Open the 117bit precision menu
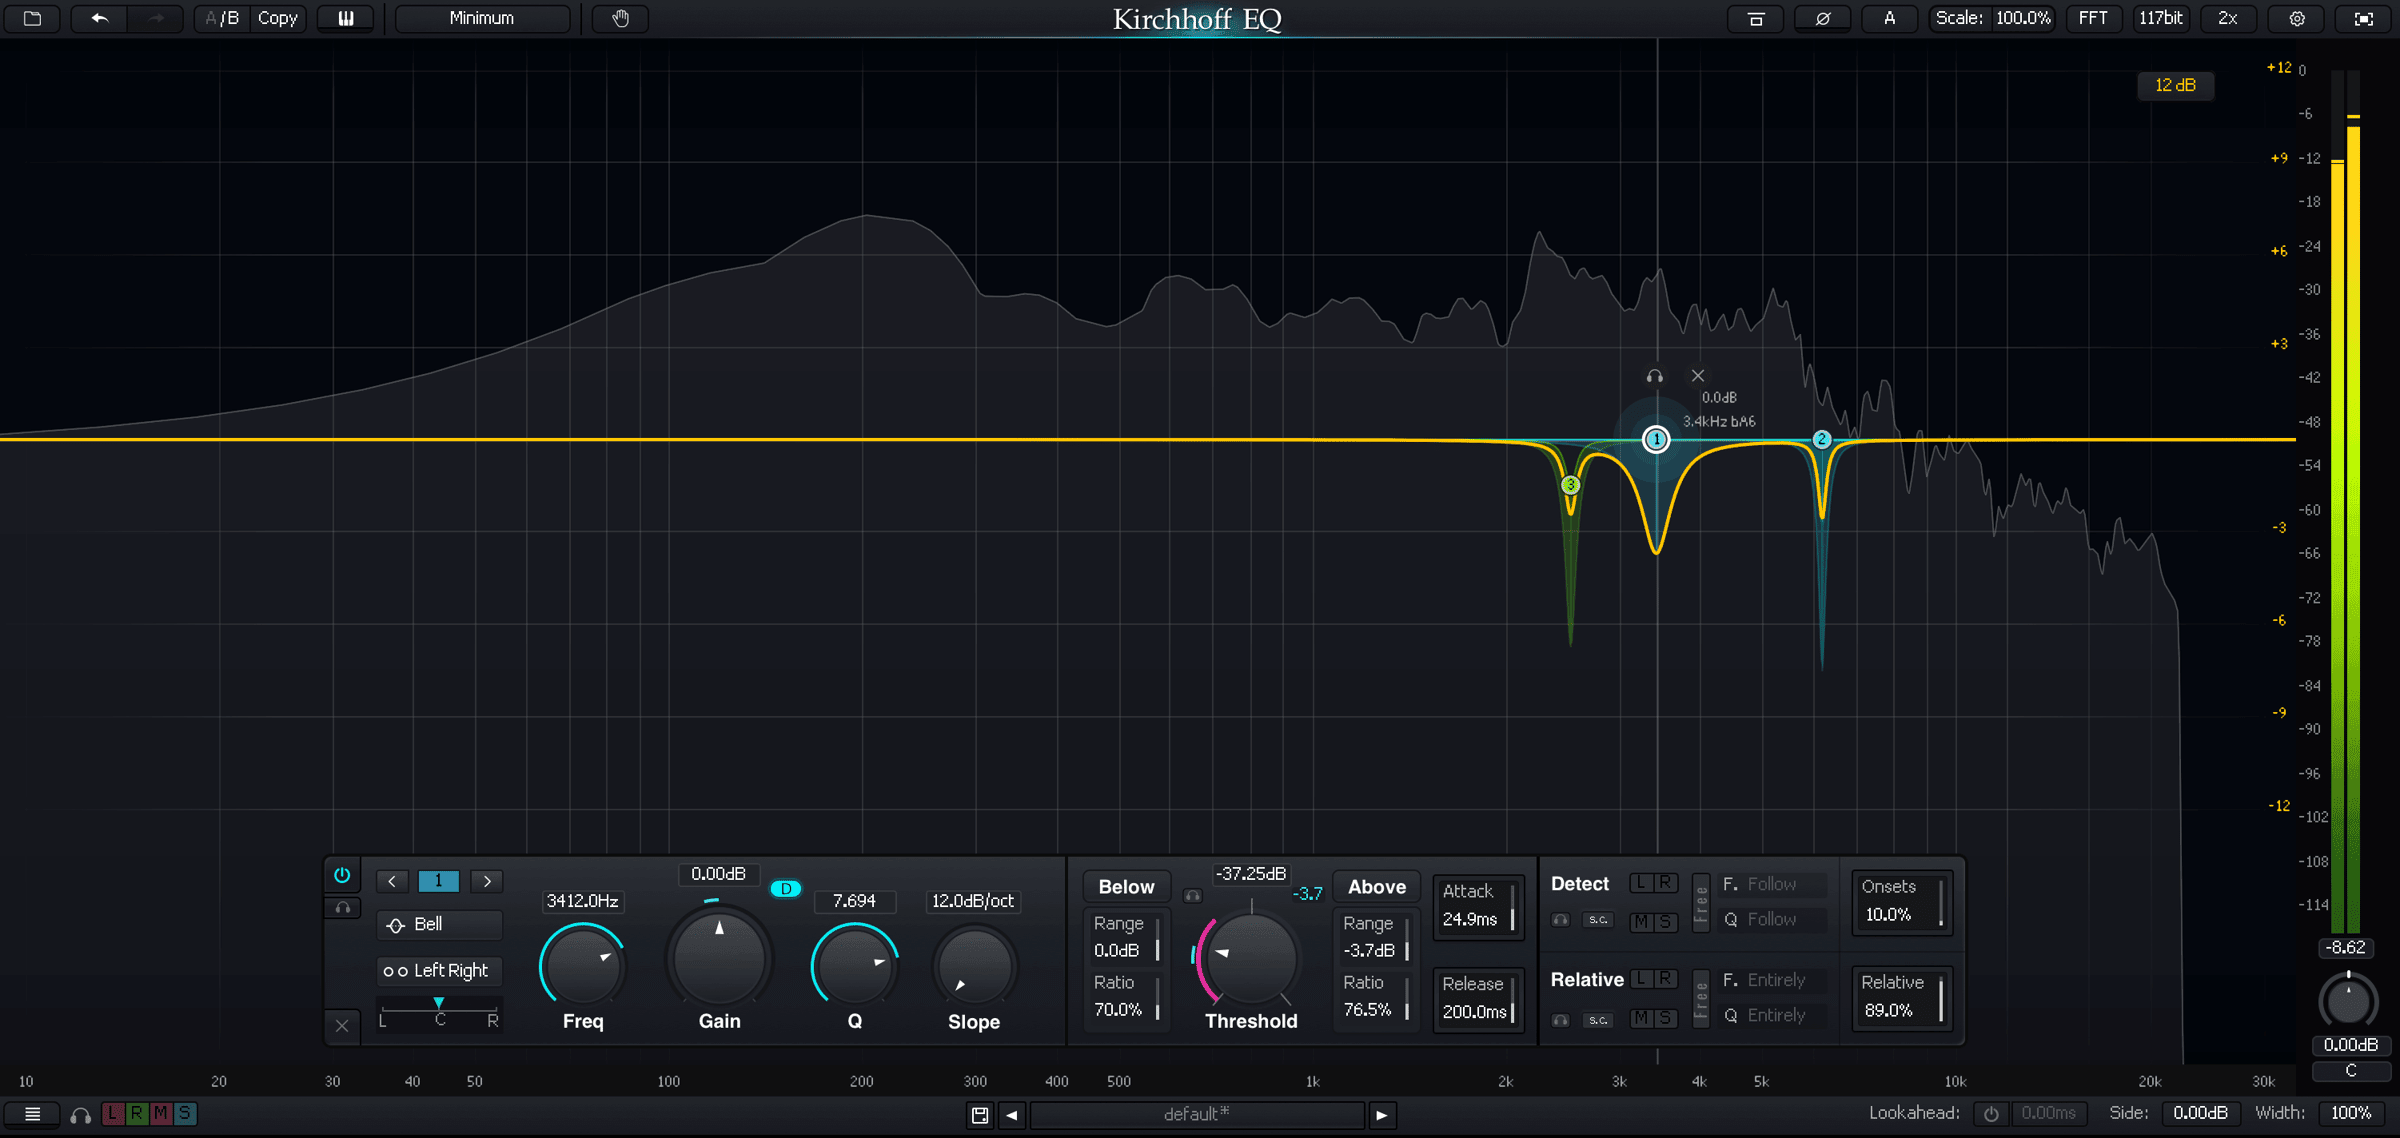 tap(2161, 18)
